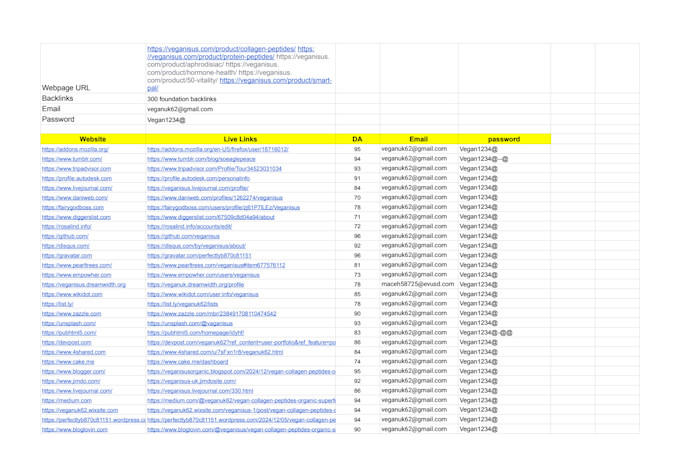
Task: Open the disqus.com/by/veganisus/about/ live link
Action: [x=196, y=246]
